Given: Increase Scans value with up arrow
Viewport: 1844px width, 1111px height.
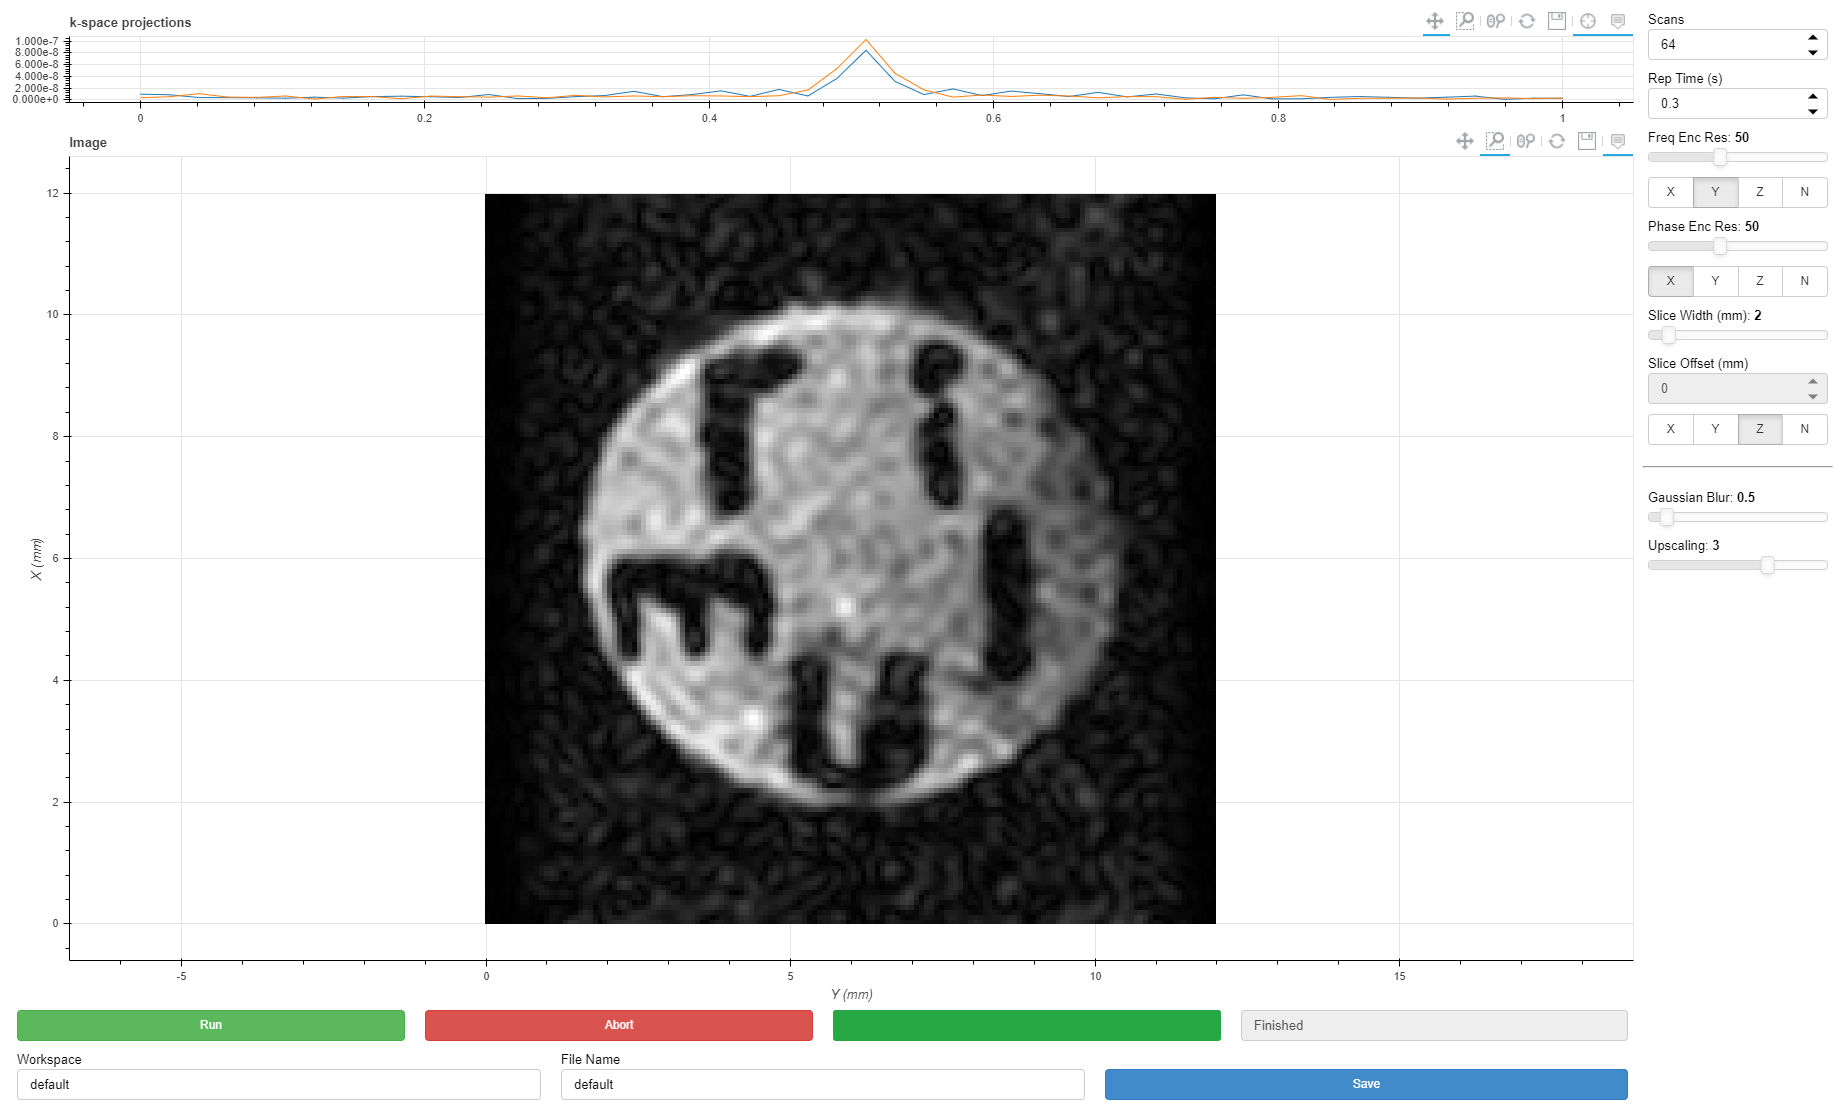Looking at the screenshot, I should 1813,38.
